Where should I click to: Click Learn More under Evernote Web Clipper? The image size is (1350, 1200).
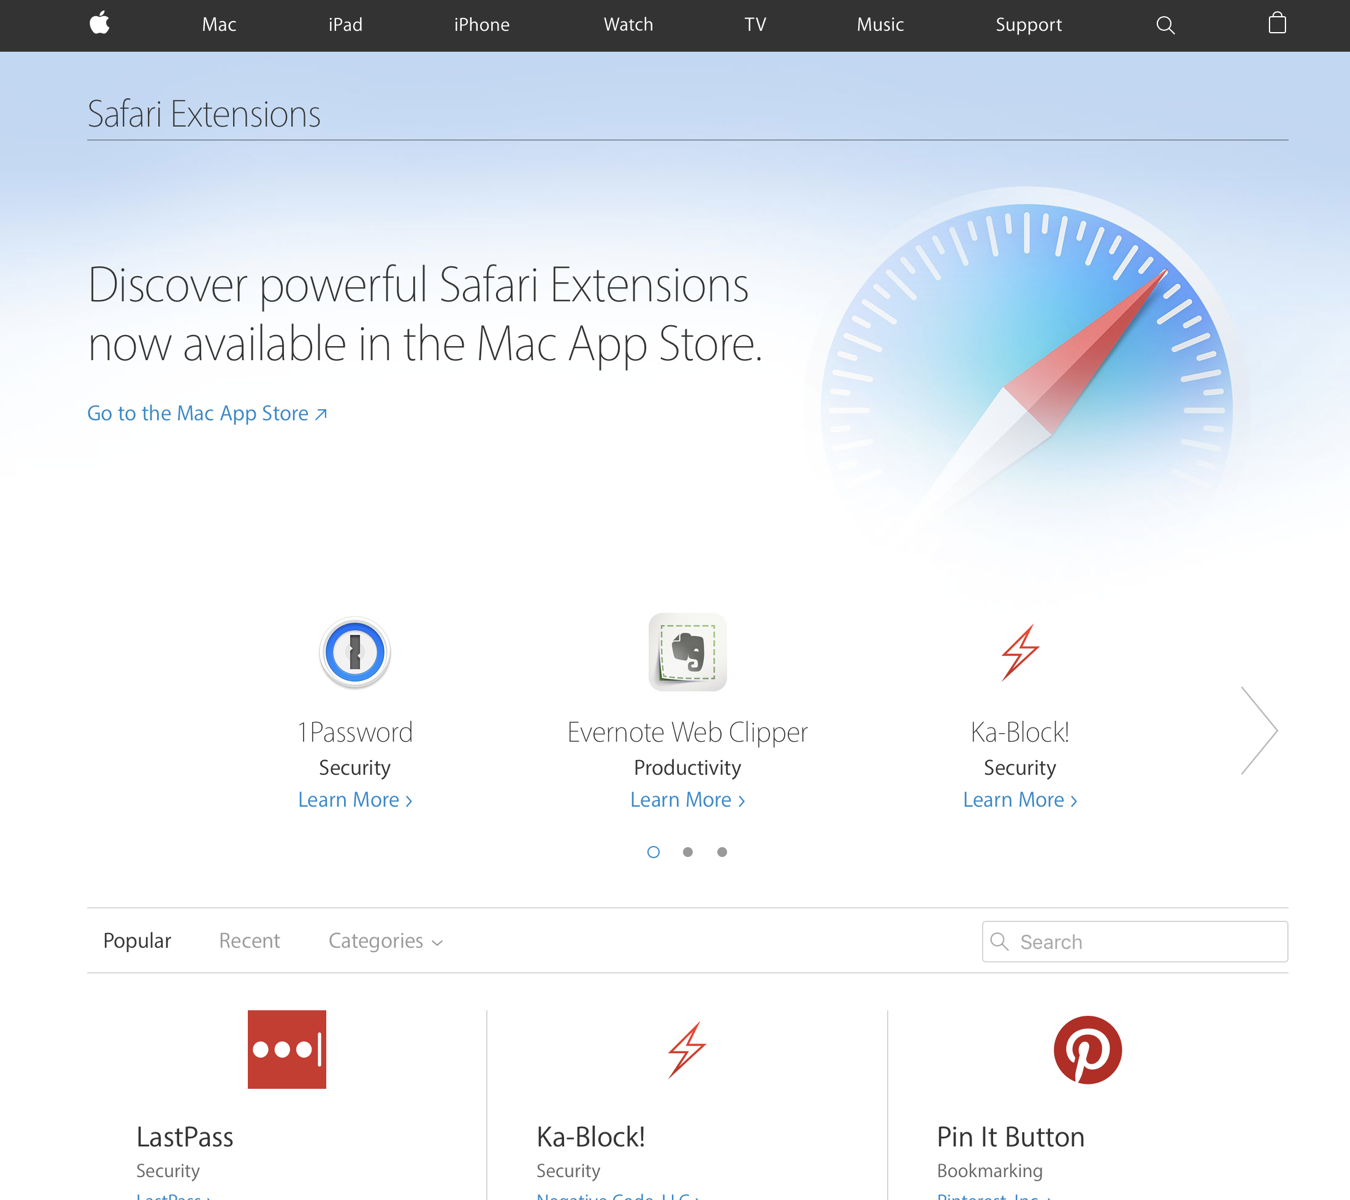(687, 800)
